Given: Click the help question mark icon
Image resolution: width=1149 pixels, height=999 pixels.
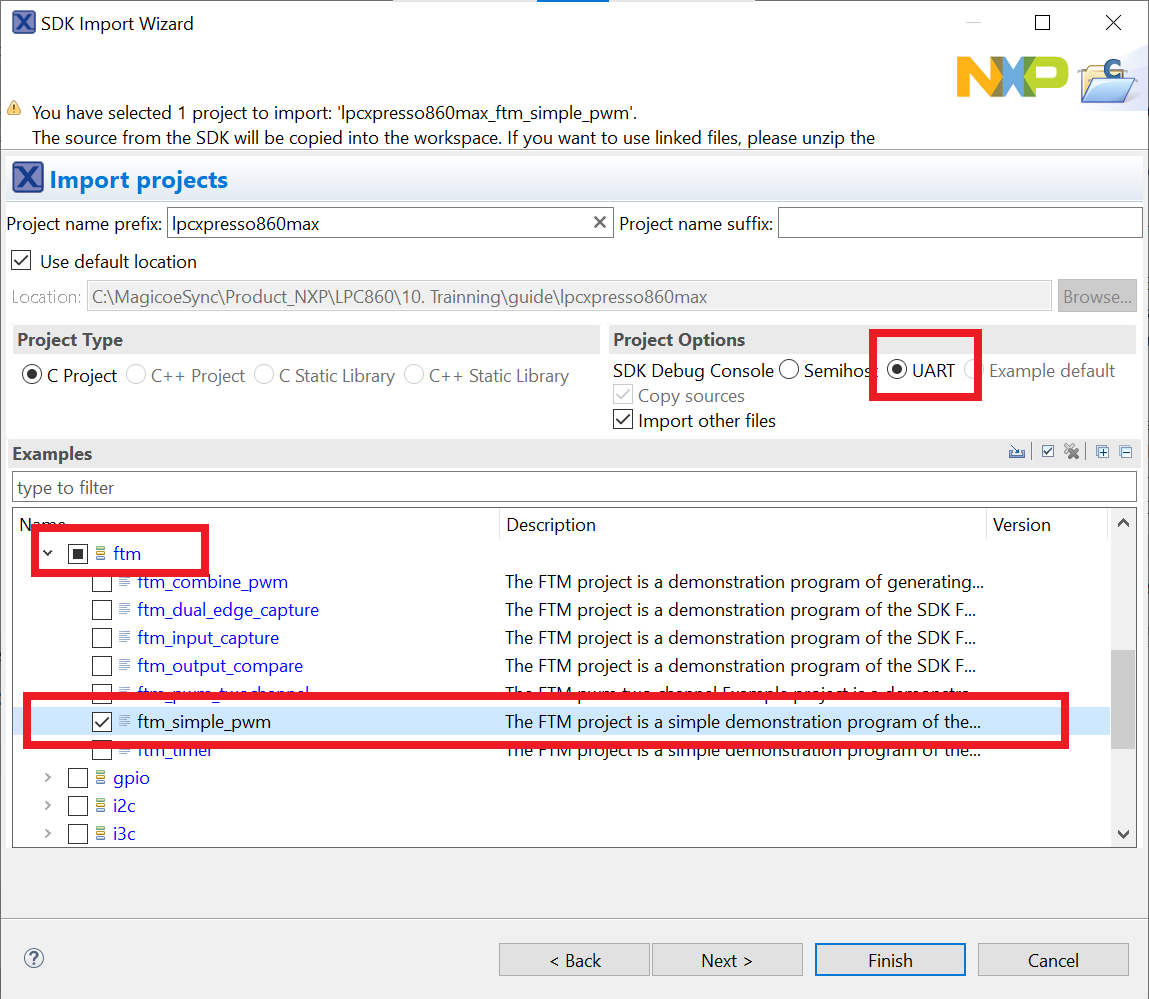Looking at the screenshot, I should [34, 959].
